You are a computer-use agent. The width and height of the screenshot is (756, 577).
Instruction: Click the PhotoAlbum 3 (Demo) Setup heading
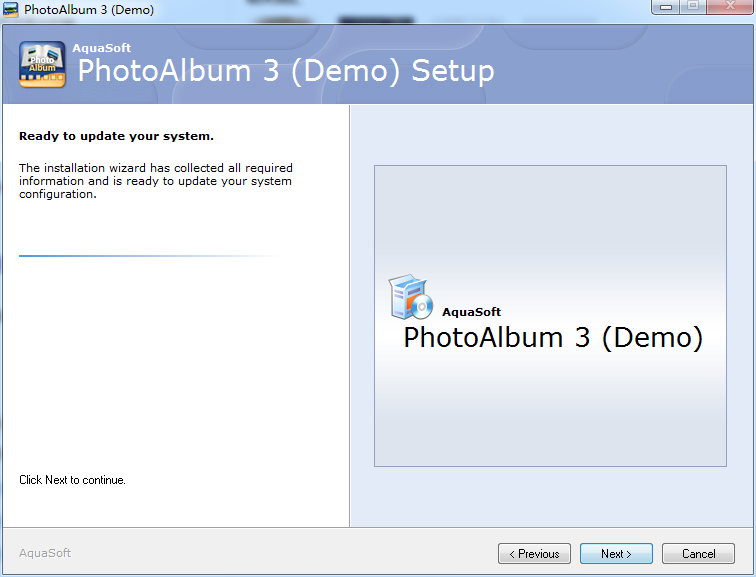click(x=286, y=71)
